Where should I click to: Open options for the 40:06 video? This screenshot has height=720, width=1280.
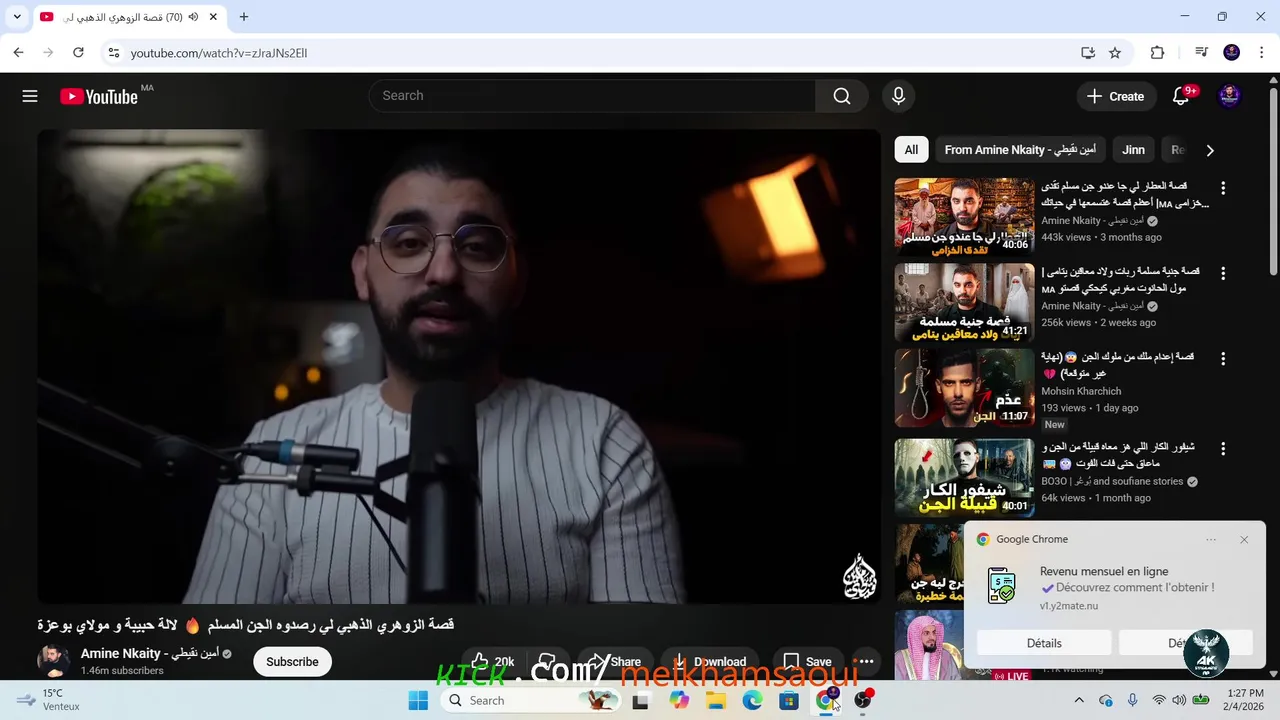1222,188
